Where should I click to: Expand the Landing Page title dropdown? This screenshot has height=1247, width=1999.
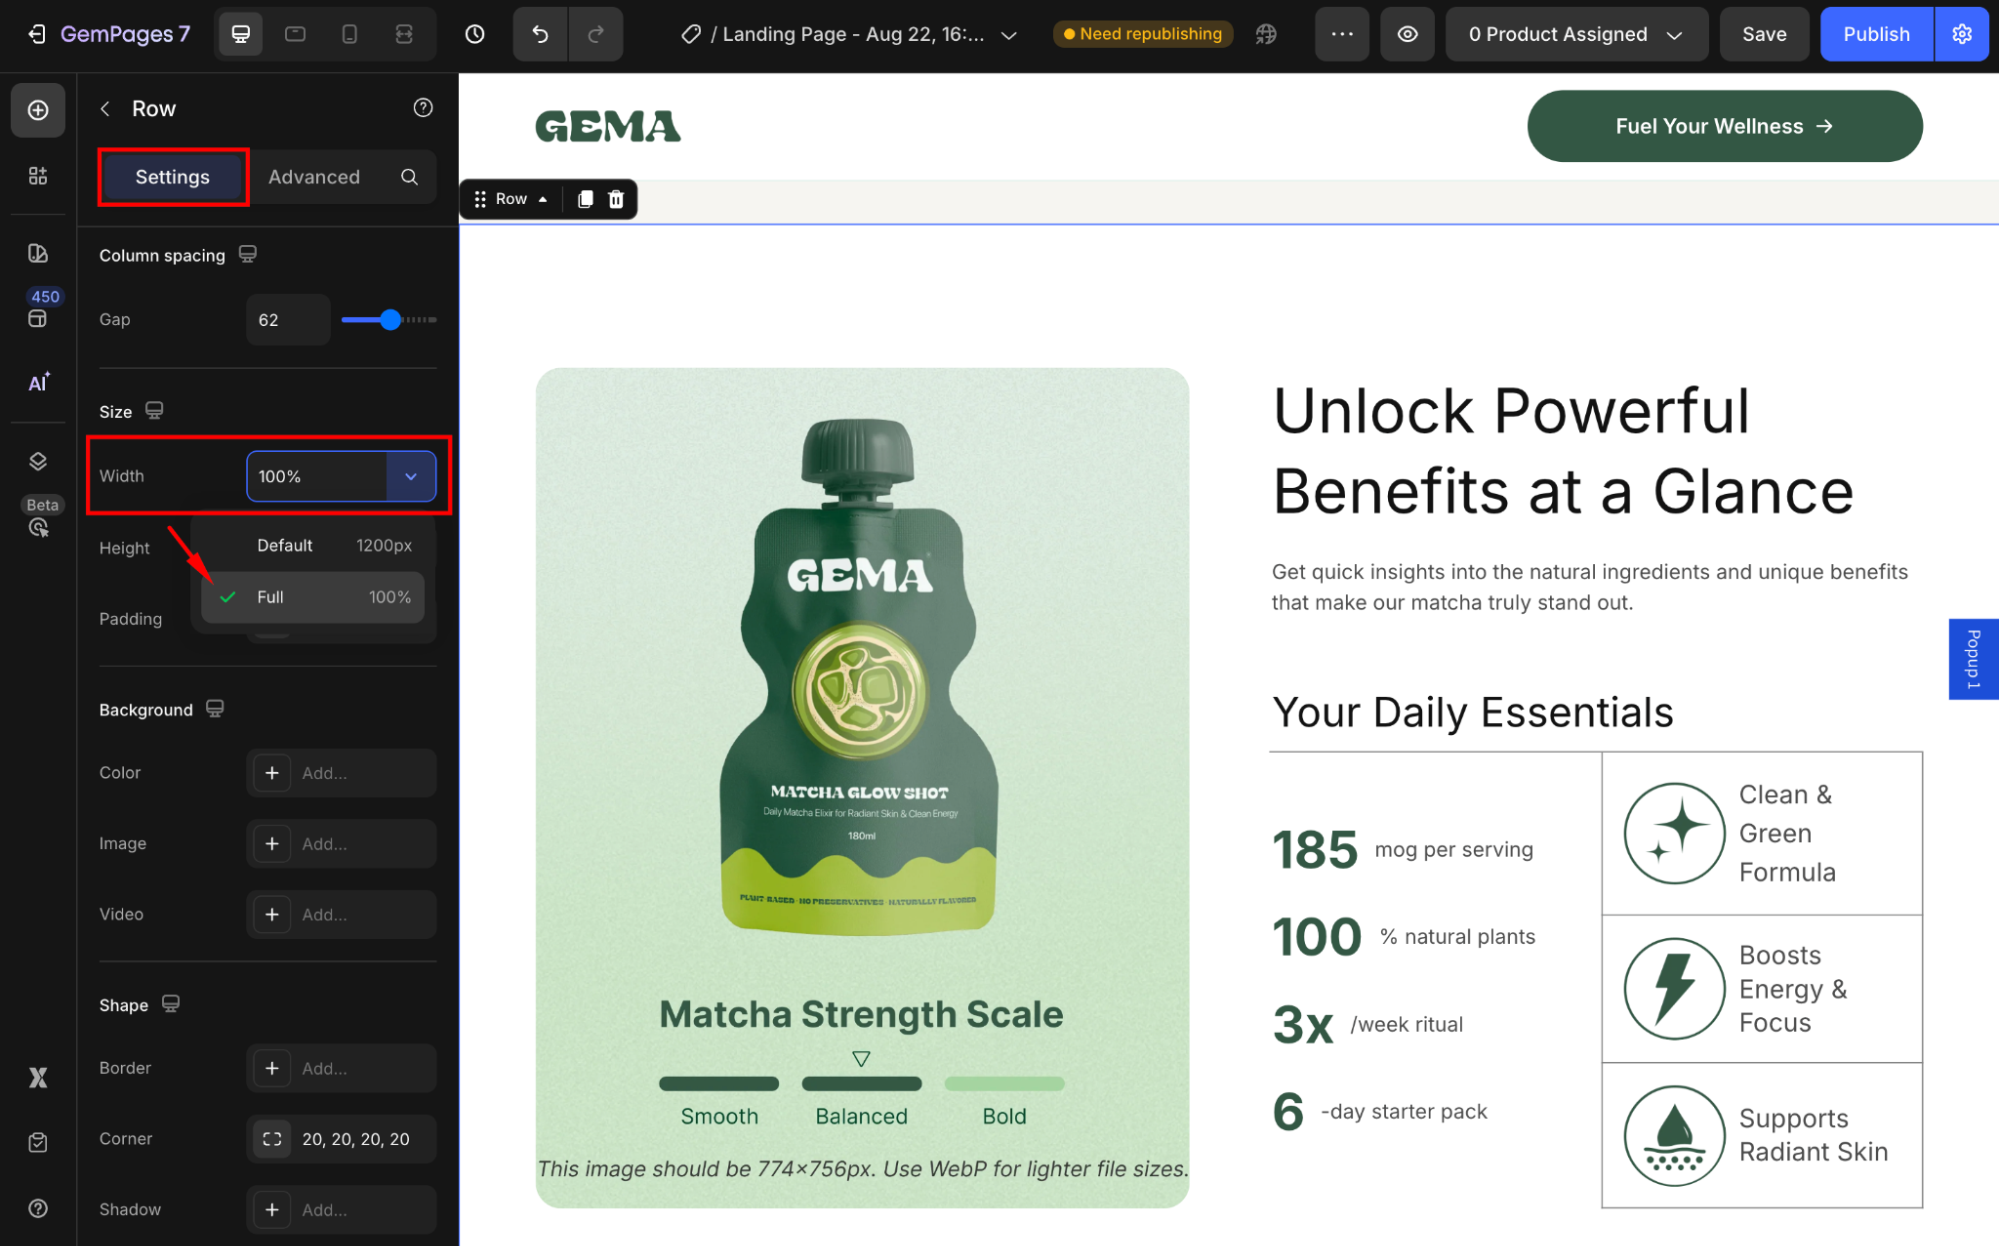pyautogui.click(x=1009, y=35)
